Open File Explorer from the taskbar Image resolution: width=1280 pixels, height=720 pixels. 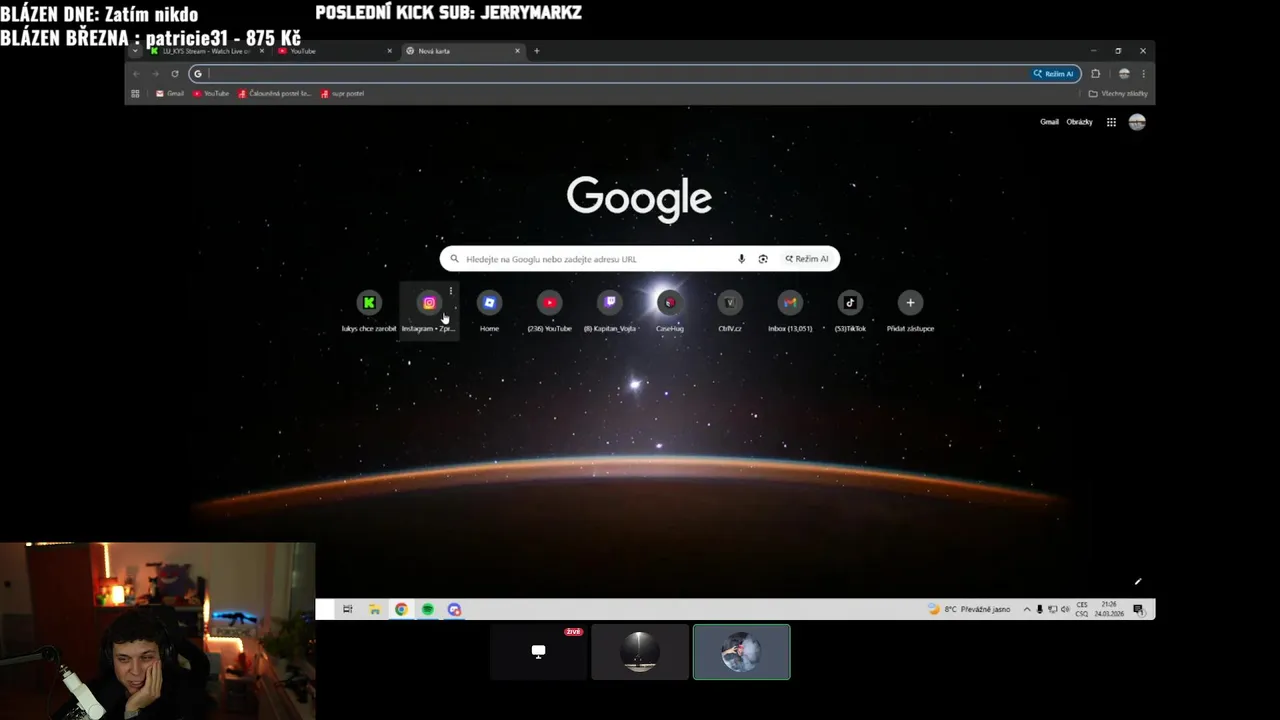pos(375,609)
